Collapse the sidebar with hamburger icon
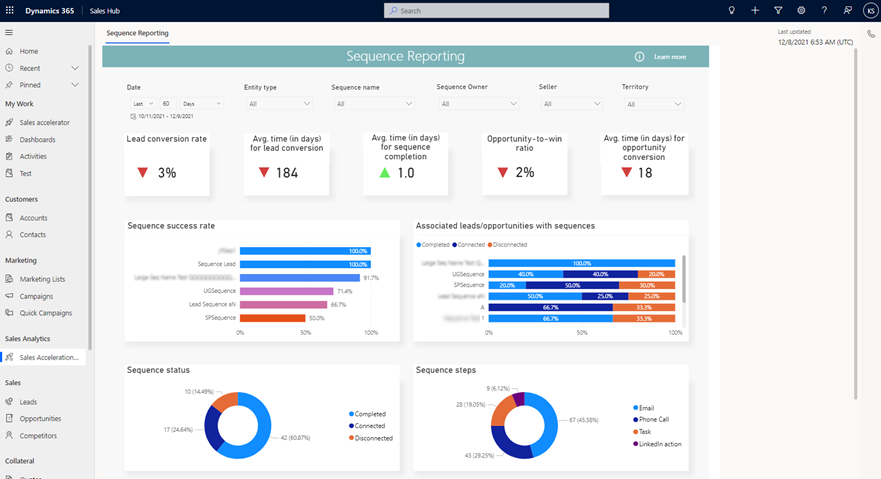 [x=9, y=33]
